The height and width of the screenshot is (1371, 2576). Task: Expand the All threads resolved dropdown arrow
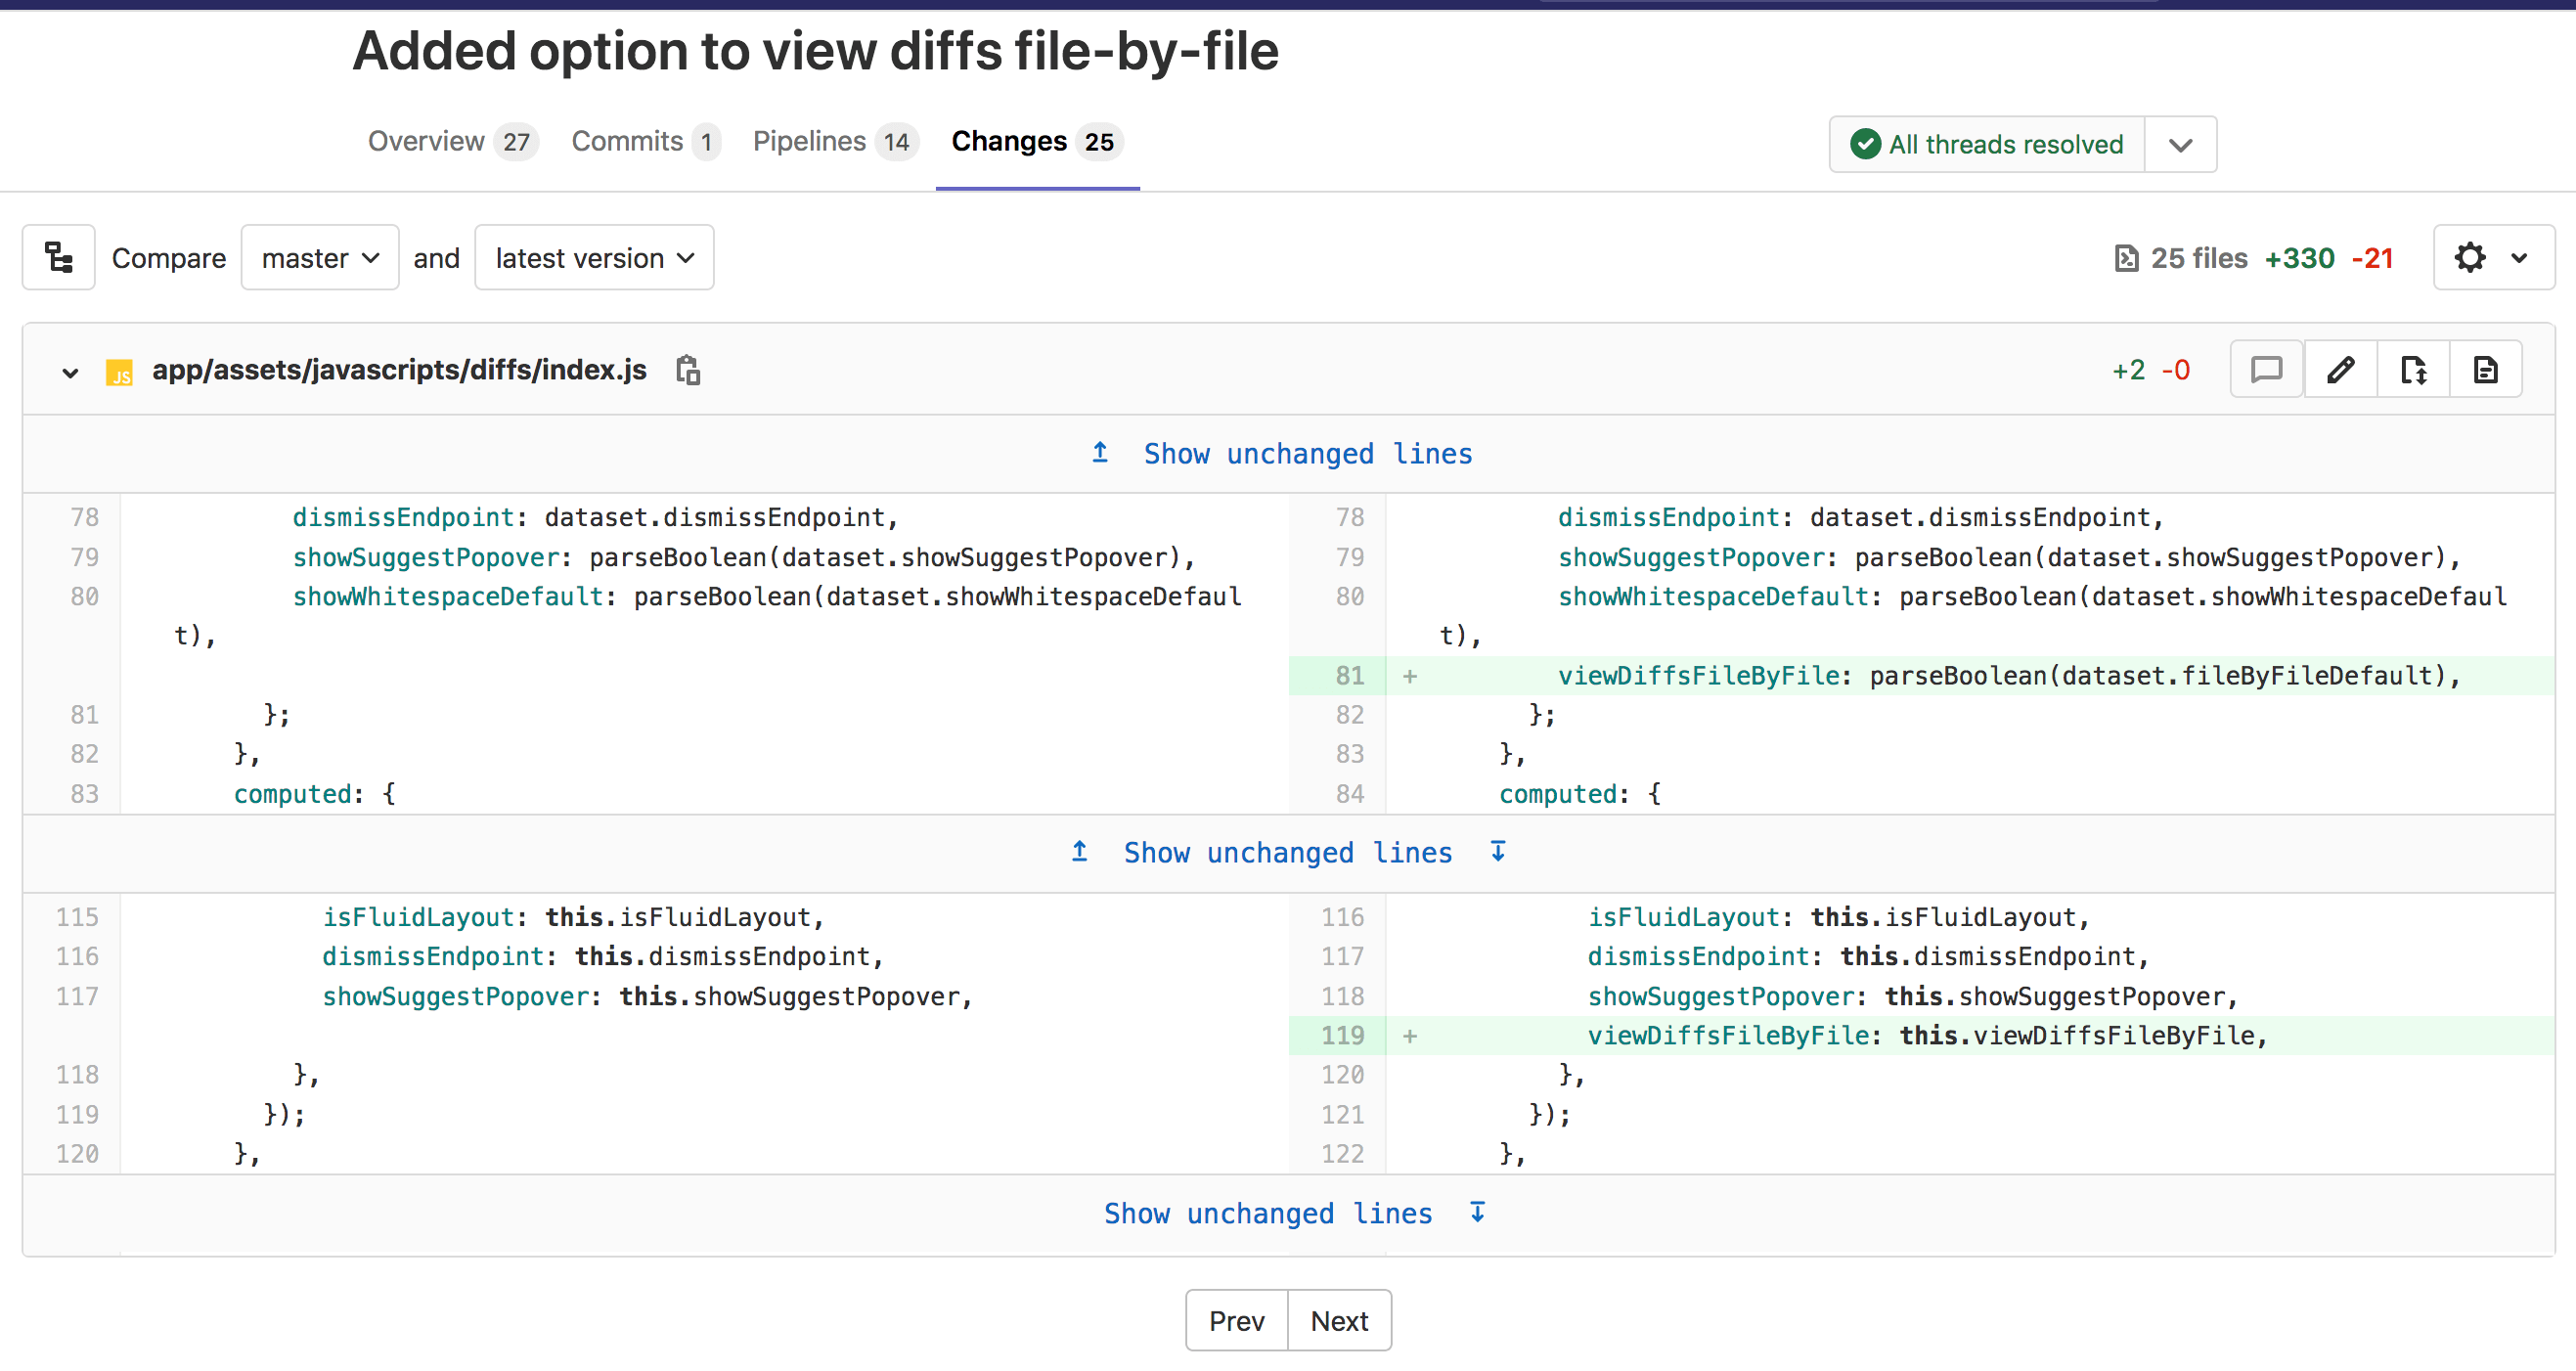pyautogui.click(x=2181, y=144)
